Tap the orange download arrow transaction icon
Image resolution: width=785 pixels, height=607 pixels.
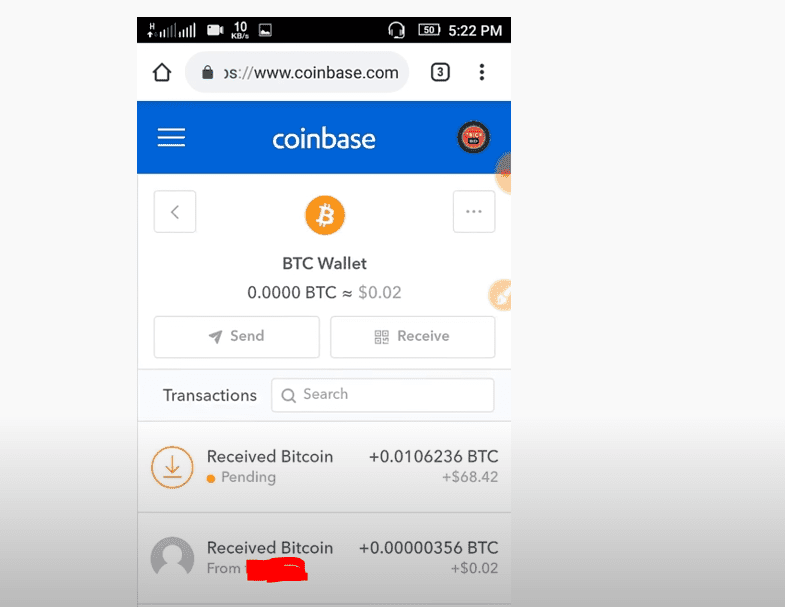tap(172, 467)
